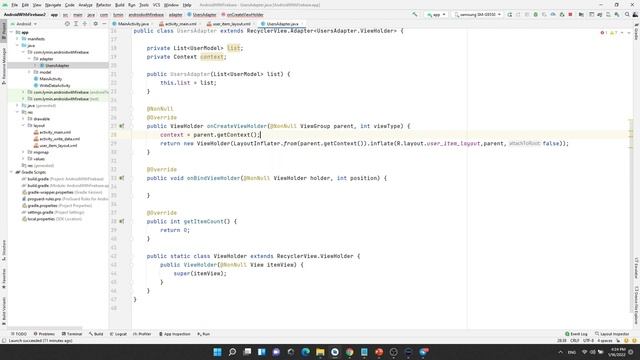Click the Windows Start button on taskbar
The width and height of the screenshot is (640, 360).
[x=218, y=352]
